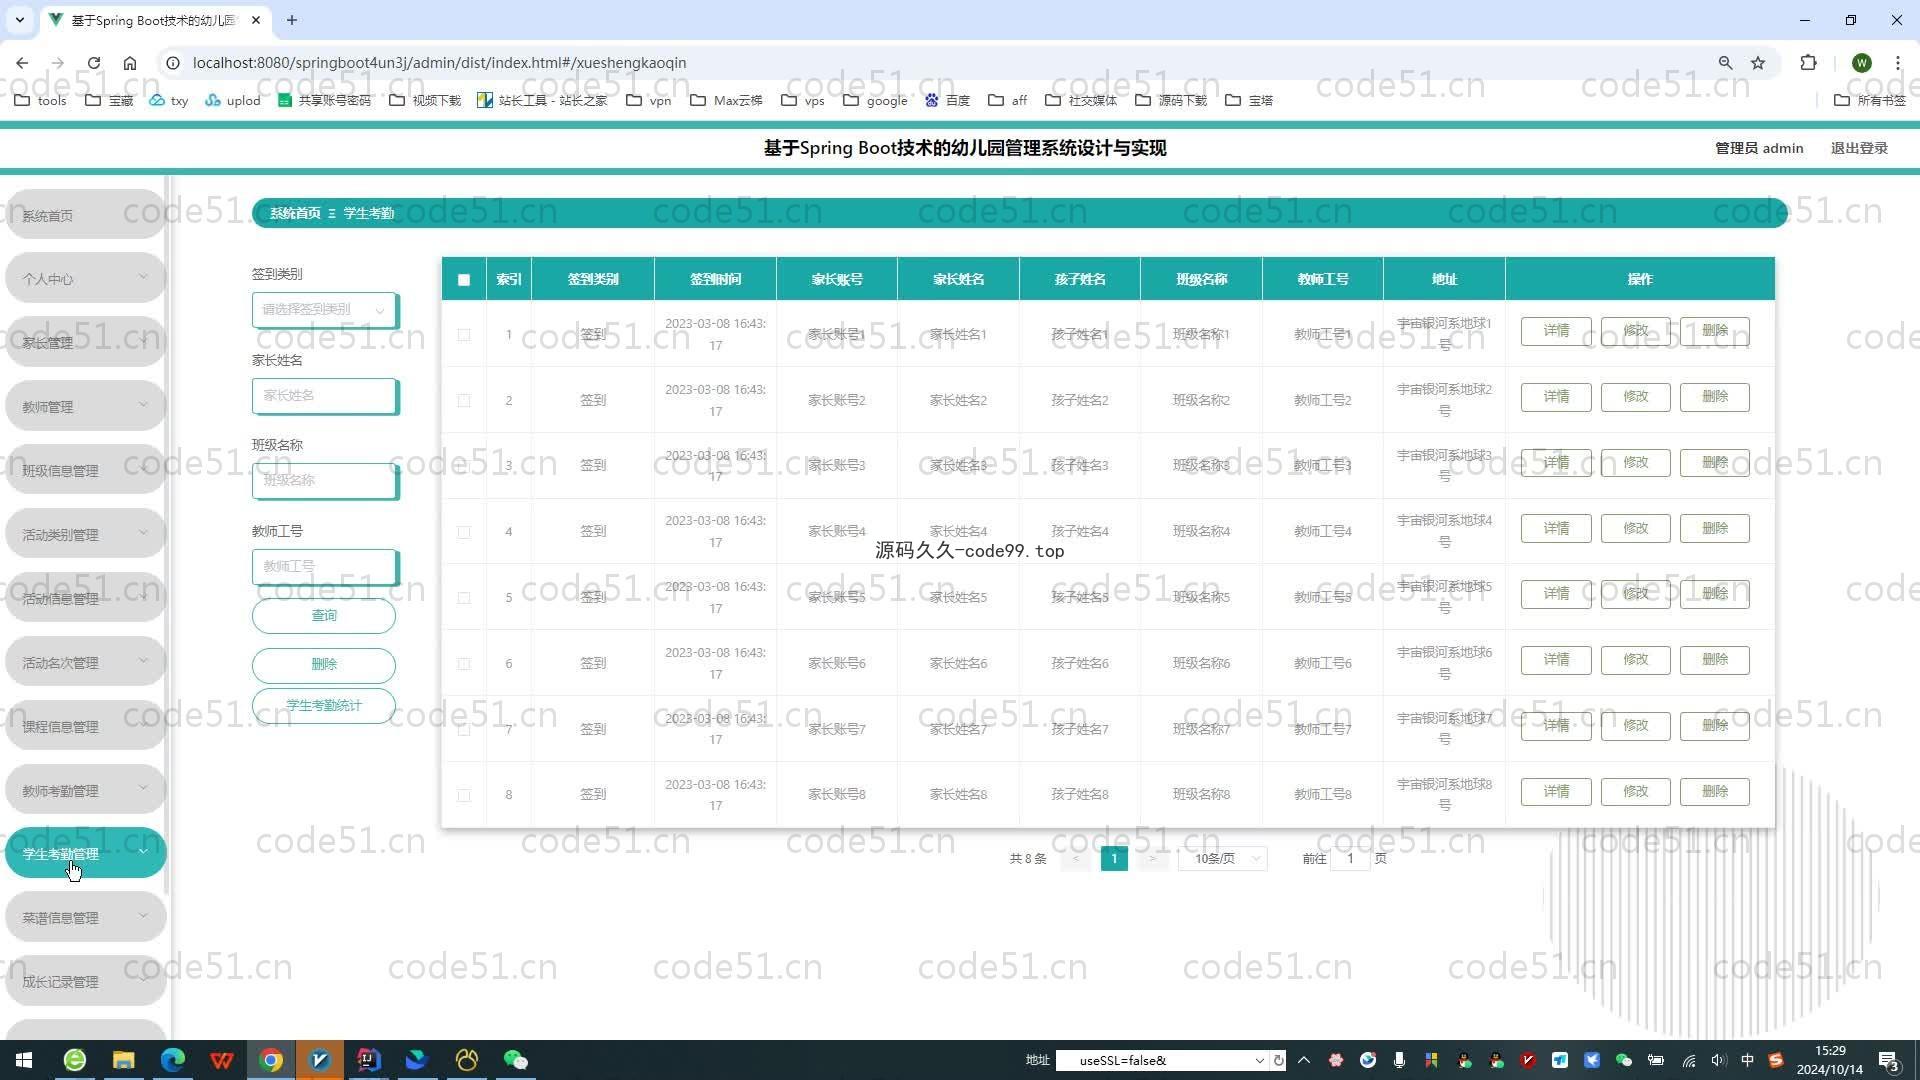Click page 1 in pagination

pyautogui.click(x=1114, y=858)
